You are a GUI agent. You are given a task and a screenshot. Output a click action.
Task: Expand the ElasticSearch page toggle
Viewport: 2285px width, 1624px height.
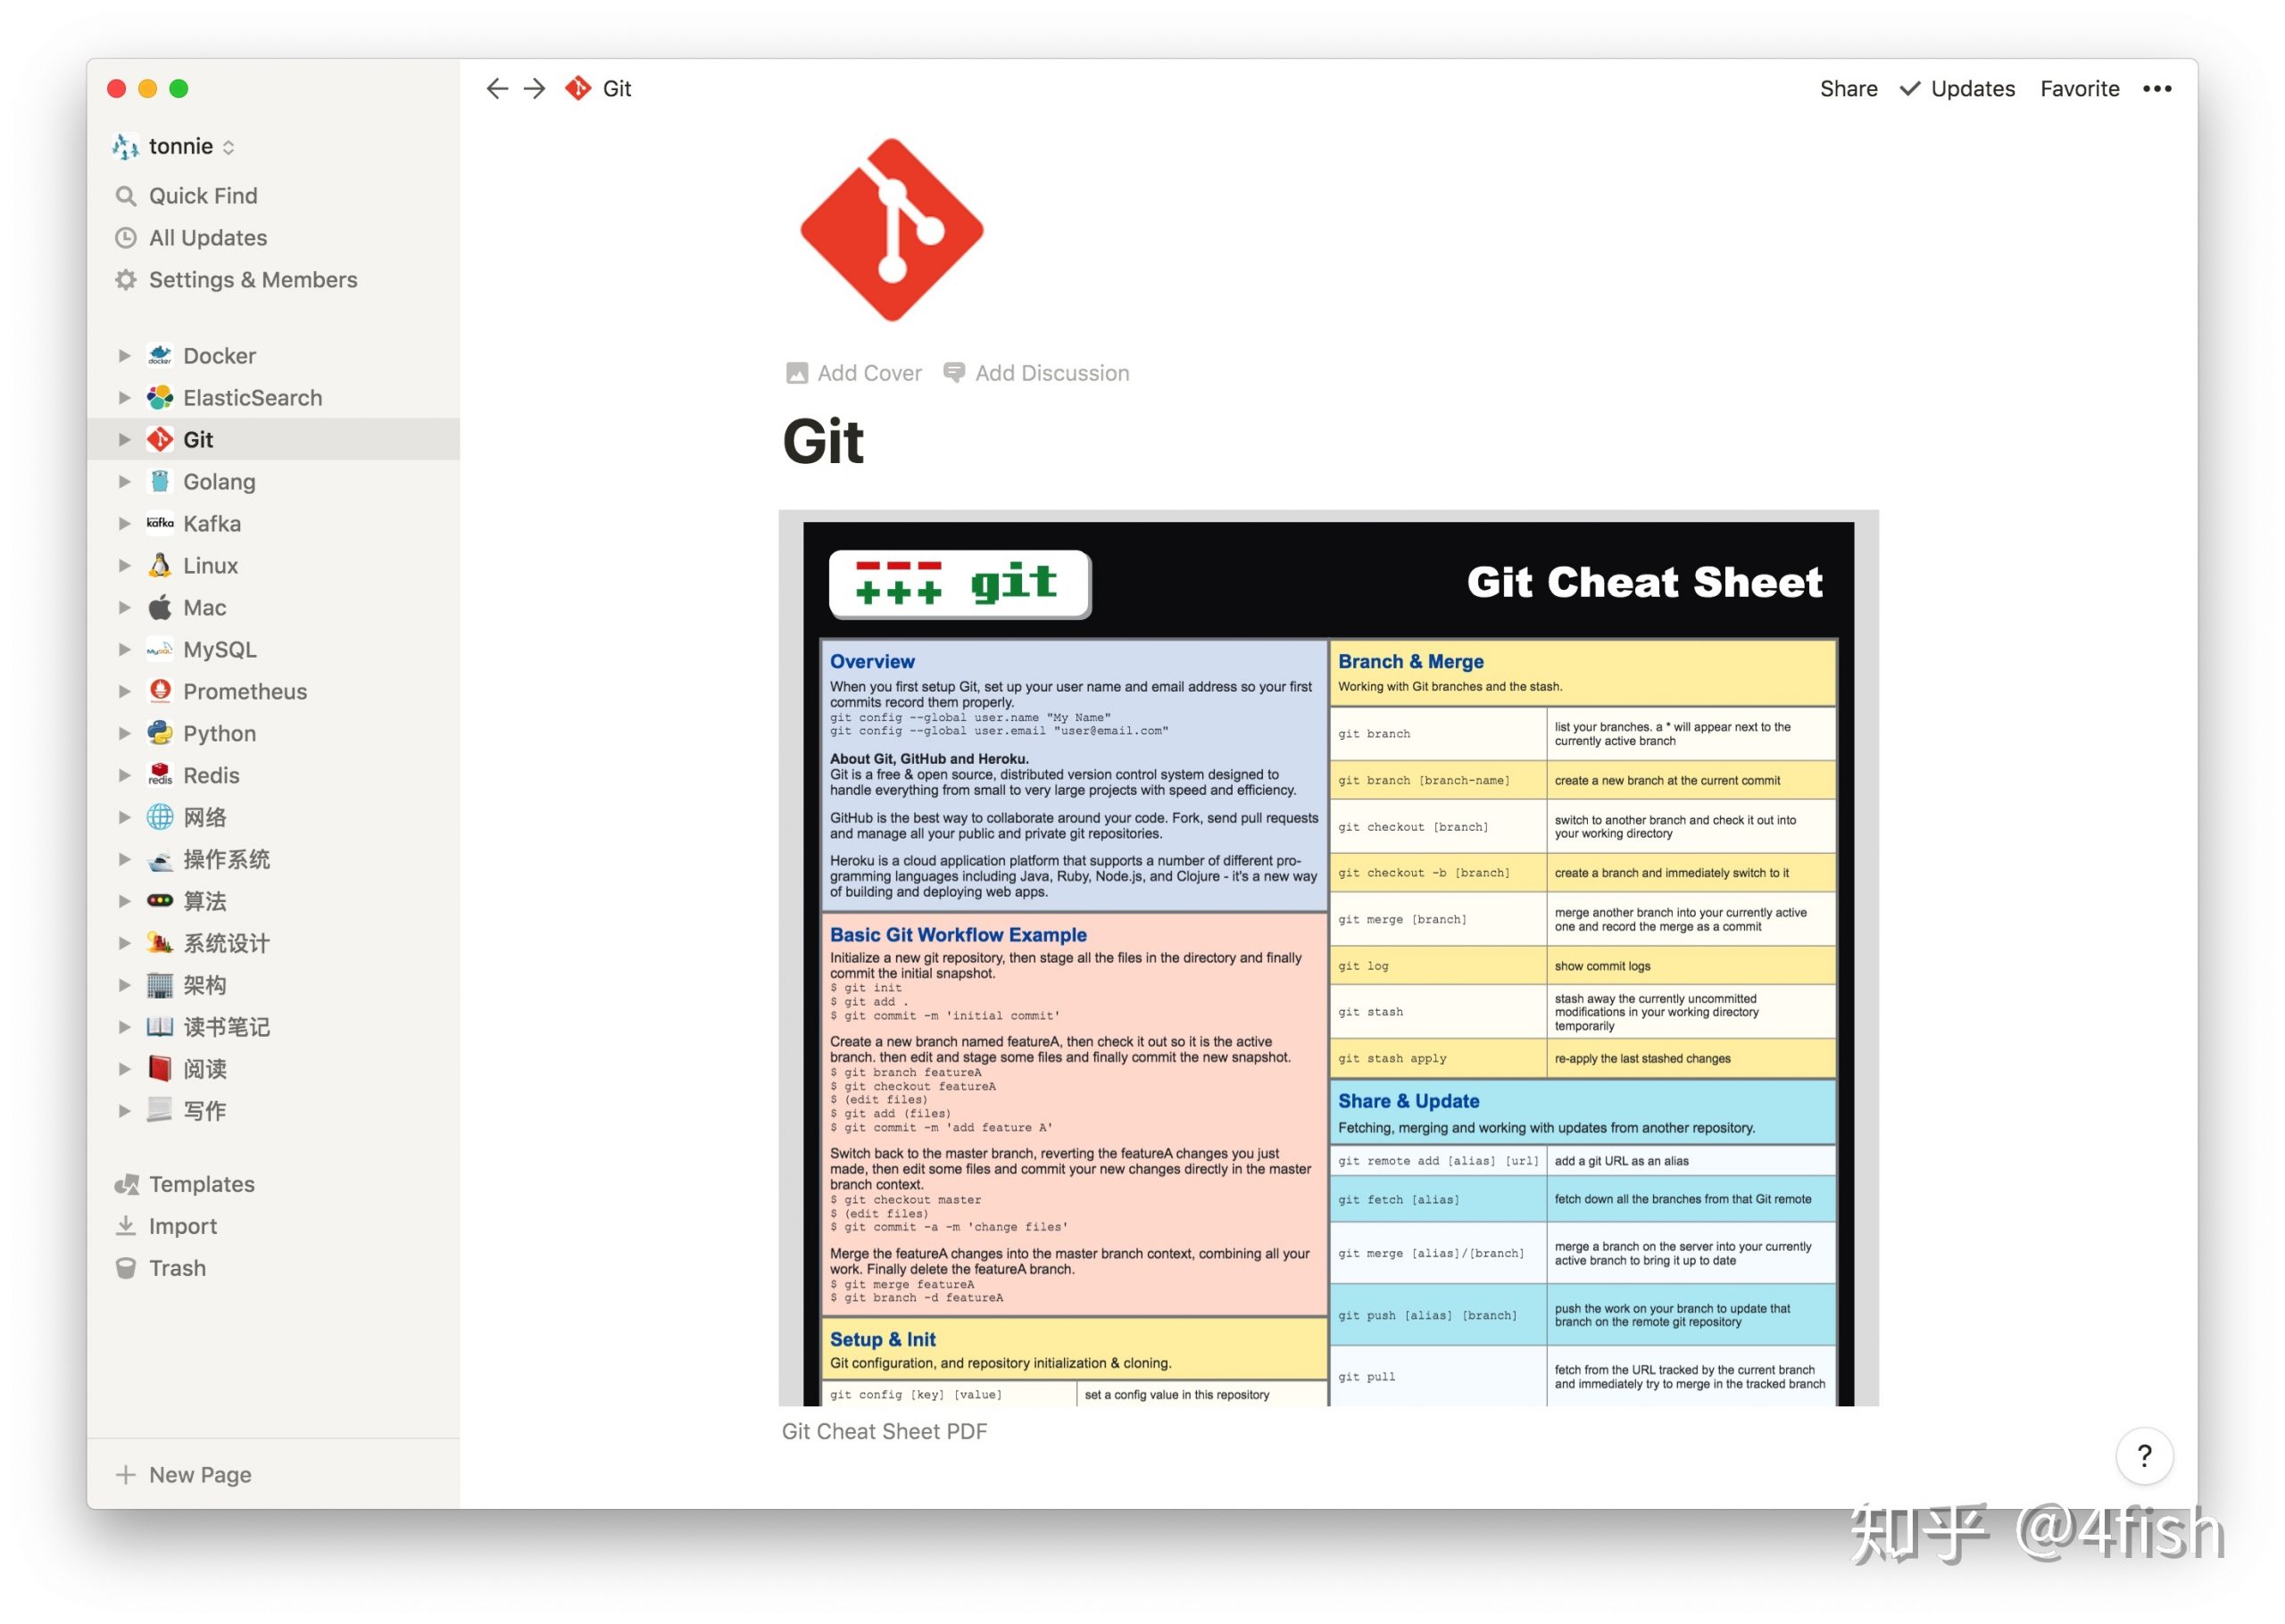tap(124, 398)
